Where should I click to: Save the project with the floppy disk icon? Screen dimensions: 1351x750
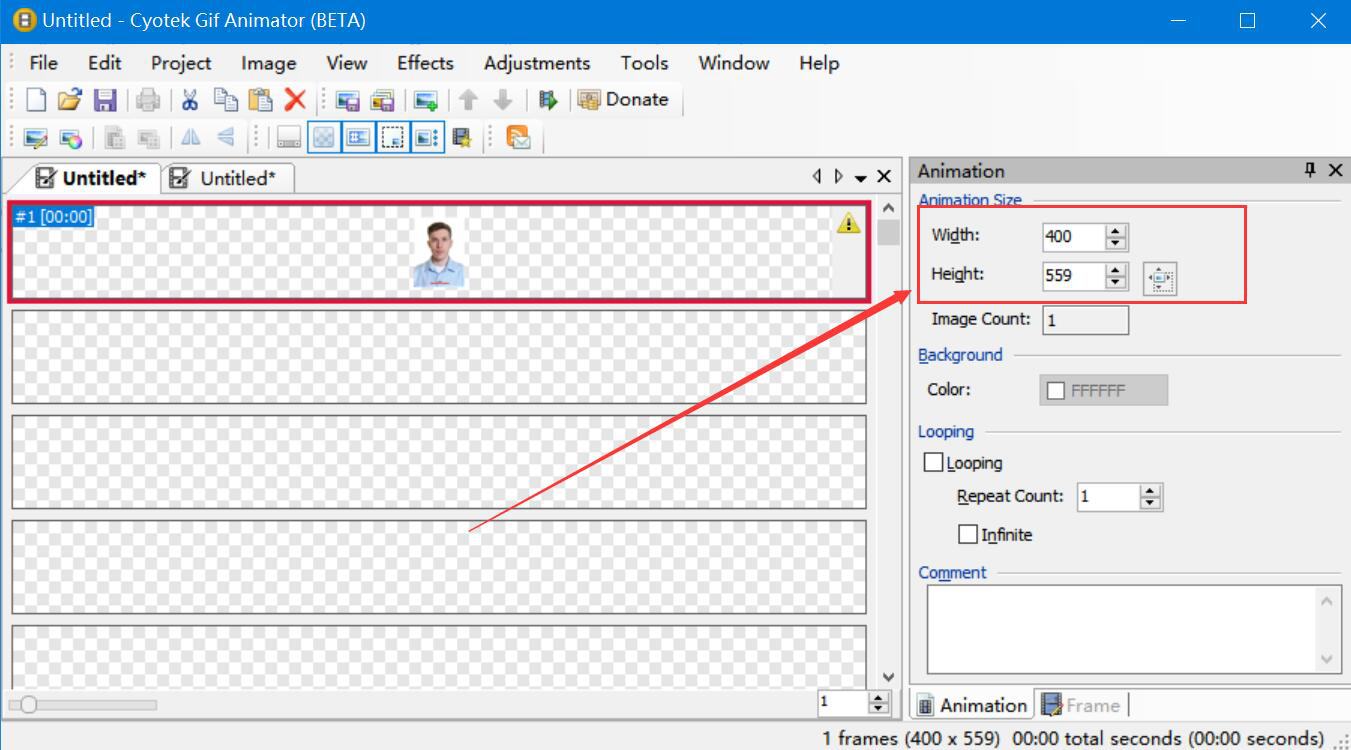pos(105,99)
